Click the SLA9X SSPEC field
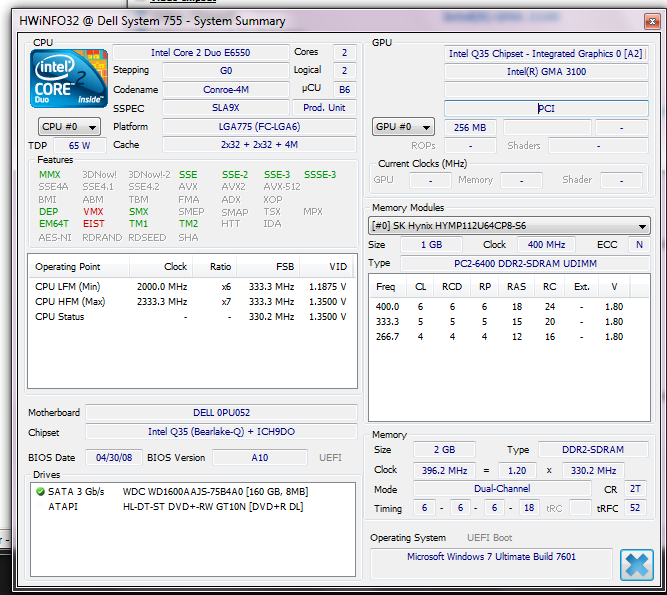The width and height of the screenshot is (667, 595). [225, 108]
